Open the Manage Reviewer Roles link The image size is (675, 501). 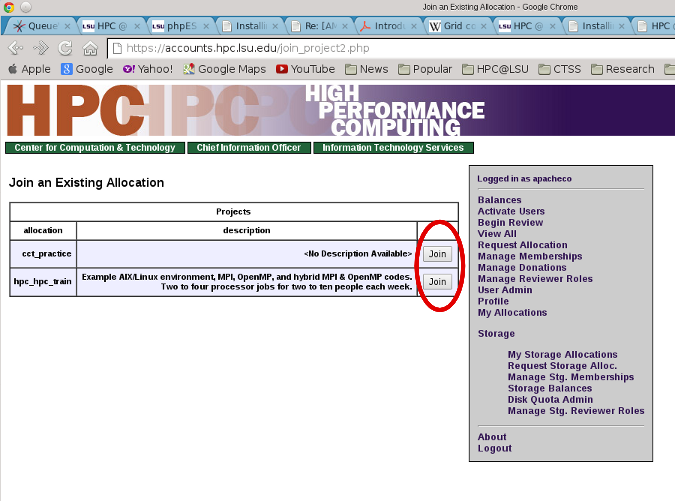(535, 278)
